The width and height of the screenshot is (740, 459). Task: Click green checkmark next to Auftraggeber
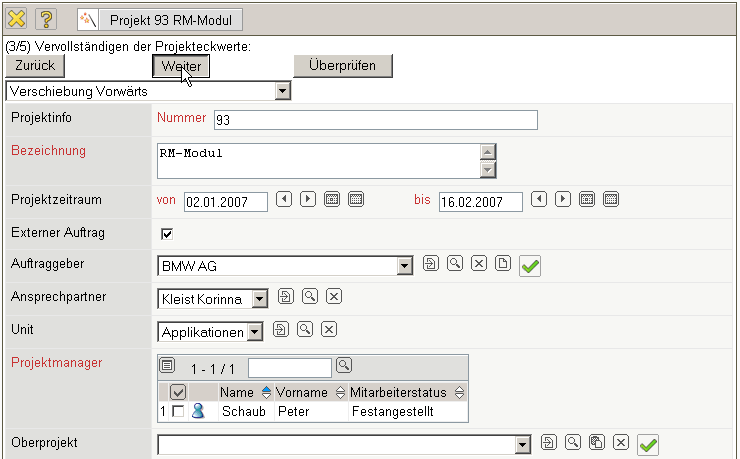[531, 266]
